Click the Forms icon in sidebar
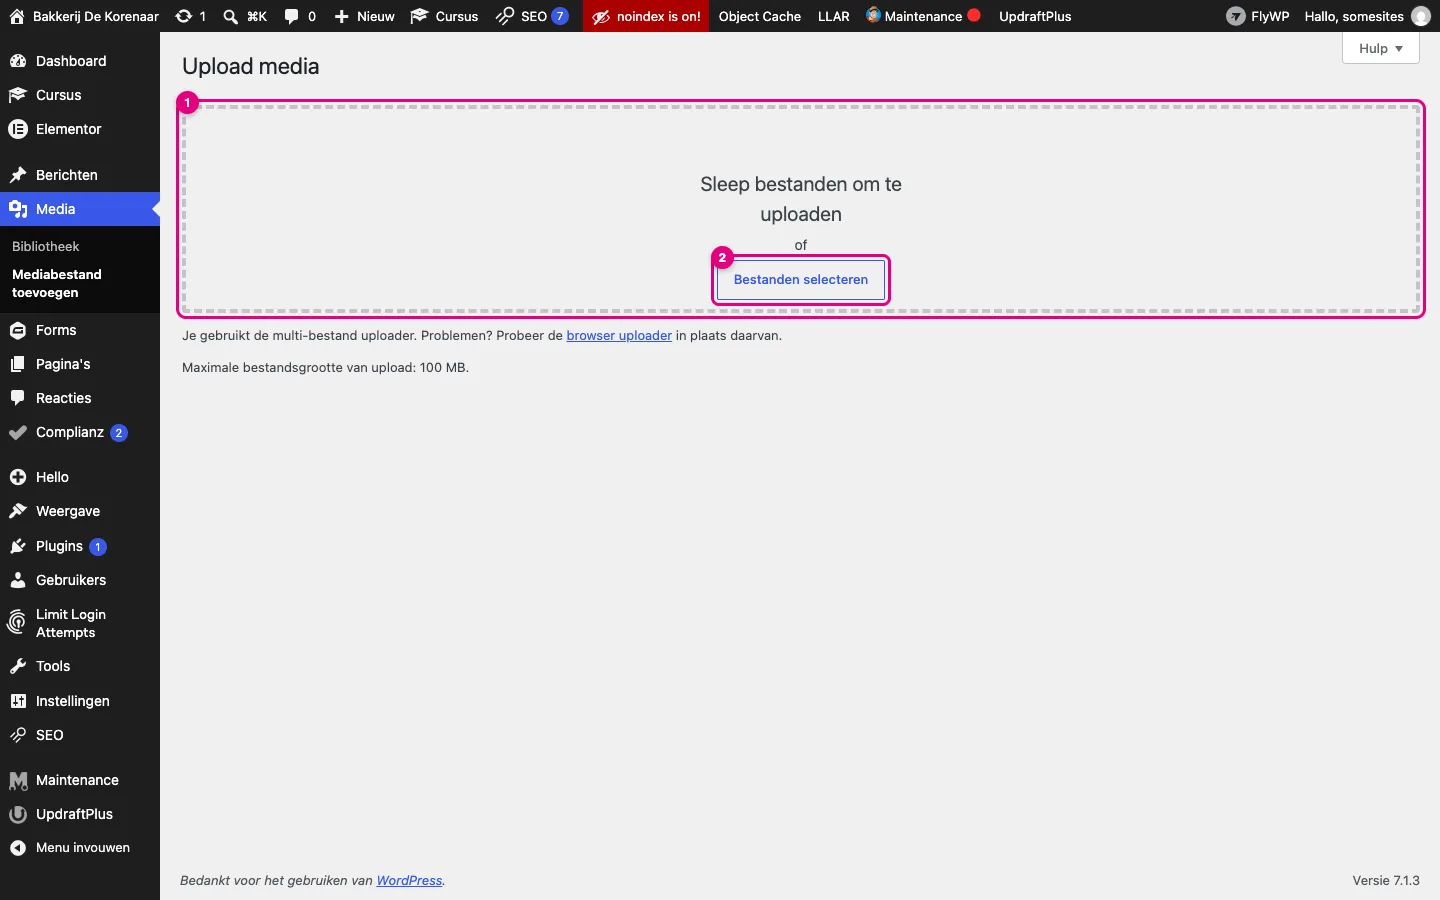 click(18, 330)
